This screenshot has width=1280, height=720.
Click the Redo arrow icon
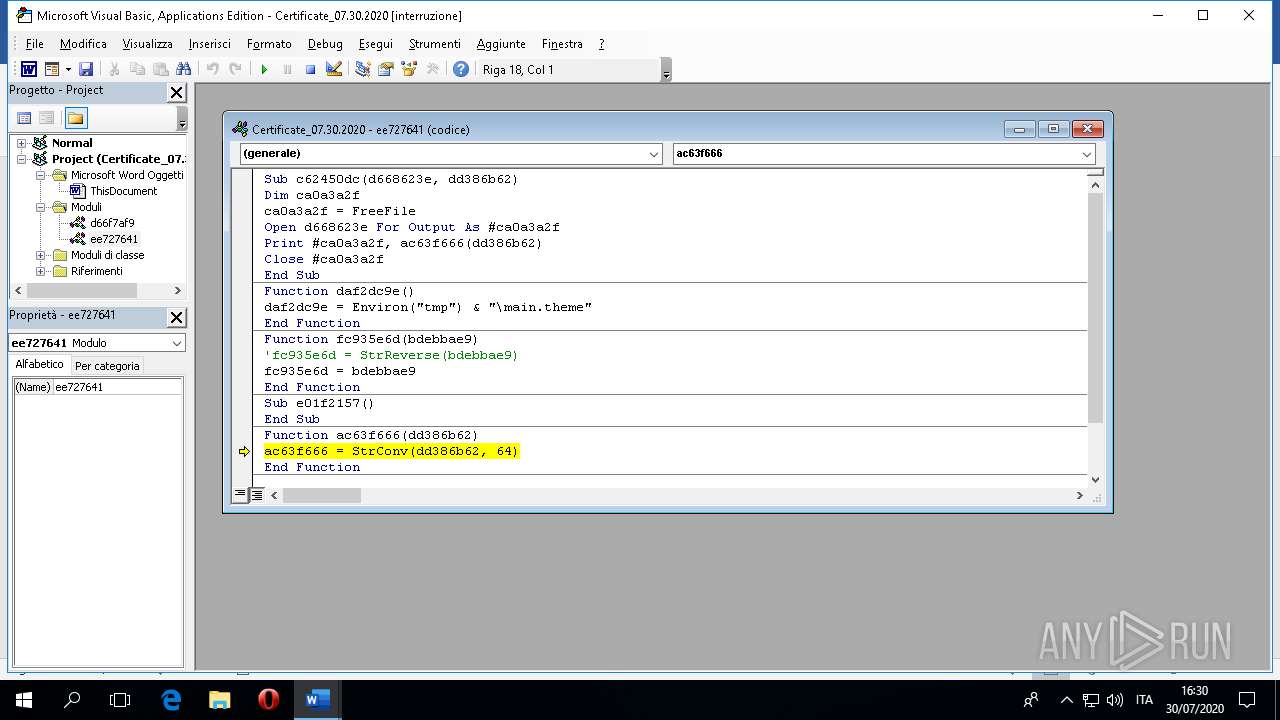tap(235, 69)
